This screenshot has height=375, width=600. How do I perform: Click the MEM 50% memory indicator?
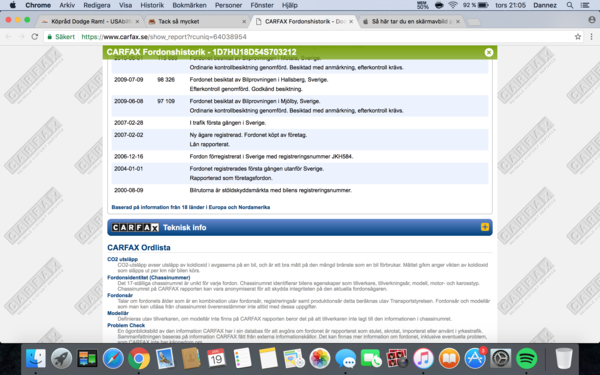click(422, 5)
